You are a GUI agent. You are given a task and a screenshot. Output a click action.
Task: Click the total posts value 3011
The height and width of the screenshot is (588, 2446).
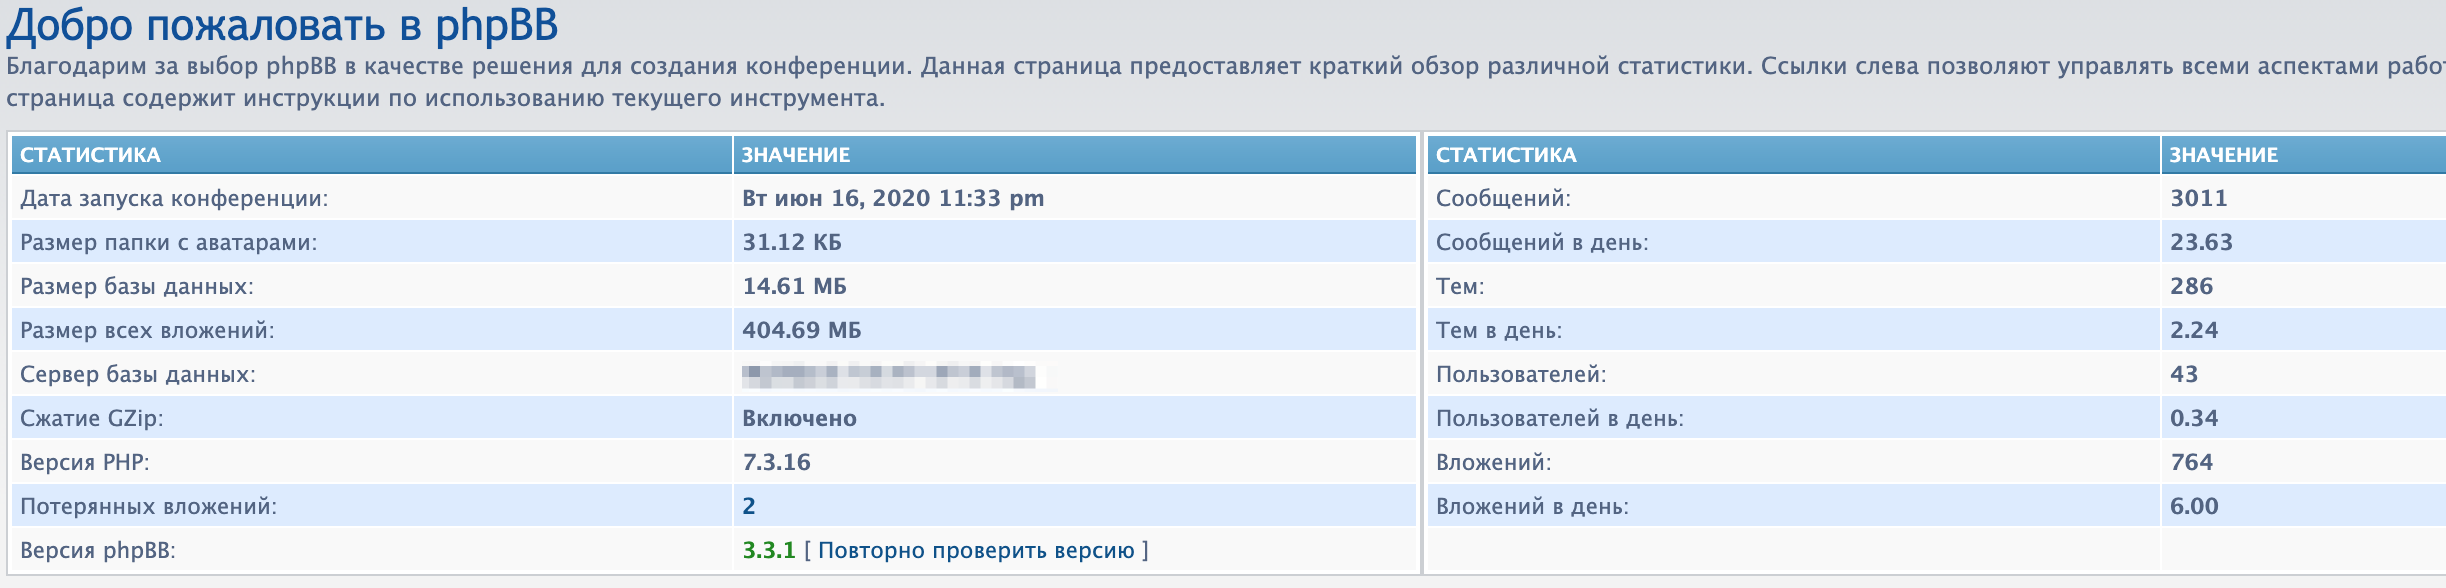[2198, 198]
